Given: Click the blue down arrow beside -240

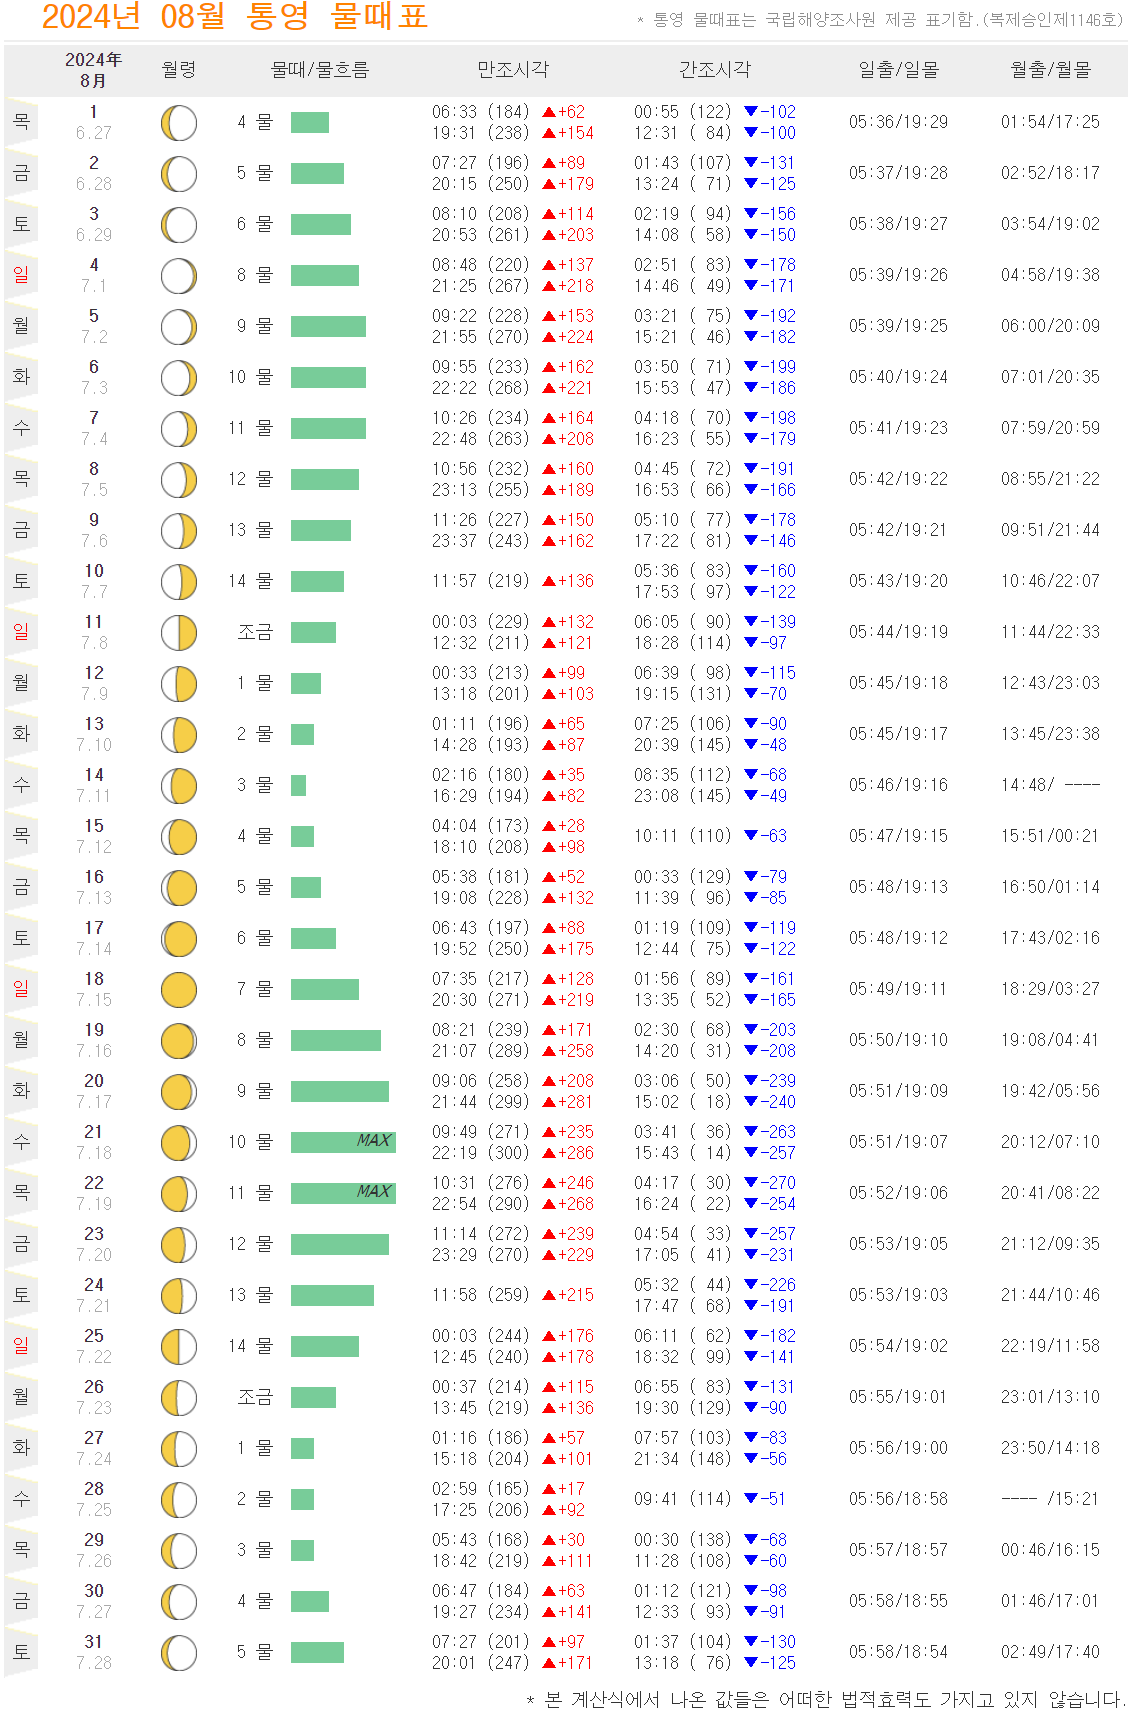Looking at the screenshot, I should coord(751,1102).
